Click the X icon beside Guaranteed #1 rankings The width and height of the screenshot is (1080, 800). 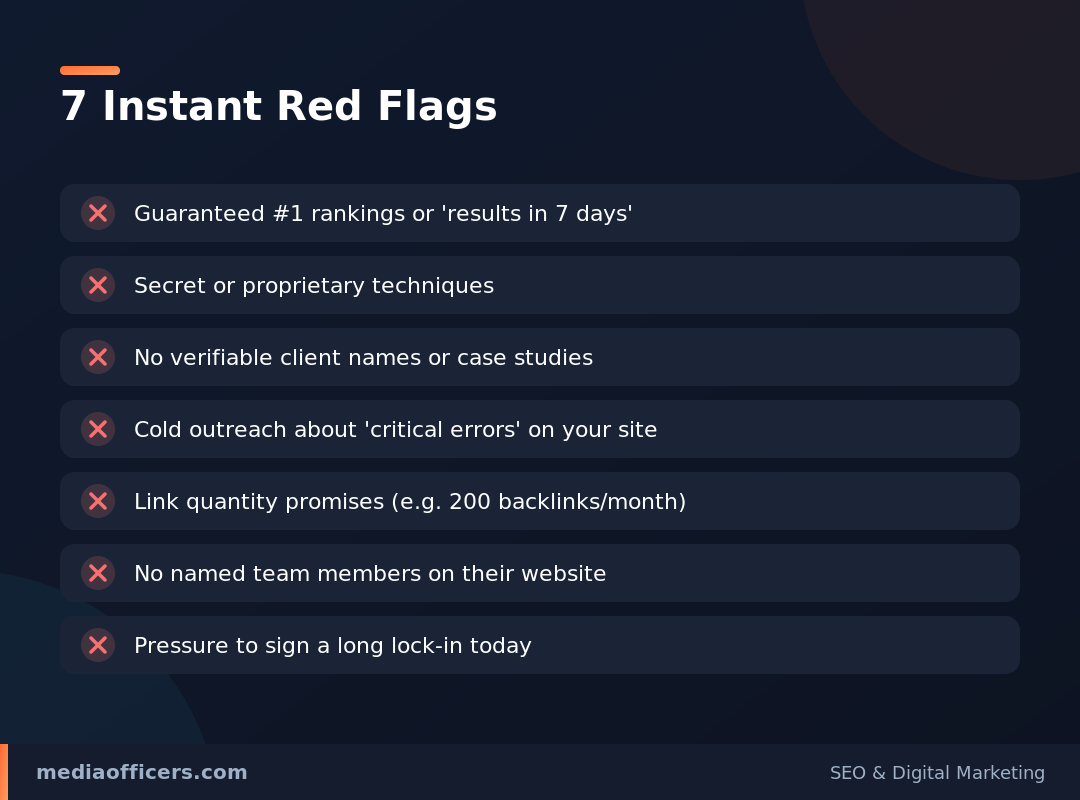point(98,213)
